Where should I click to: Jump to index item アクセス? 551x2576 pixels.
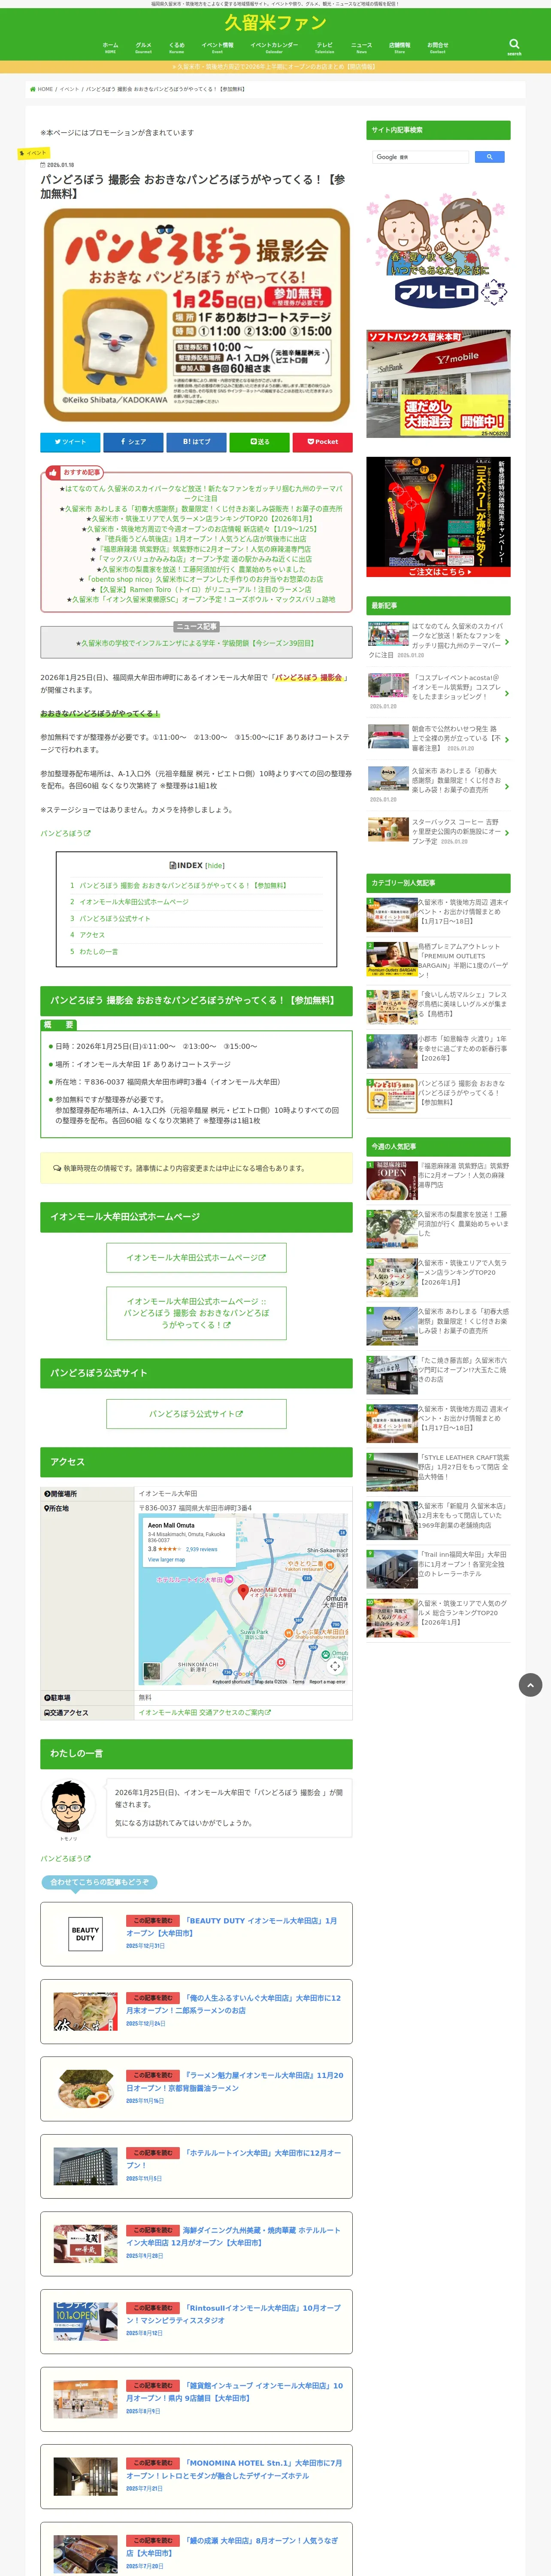(x=92, y=935)
